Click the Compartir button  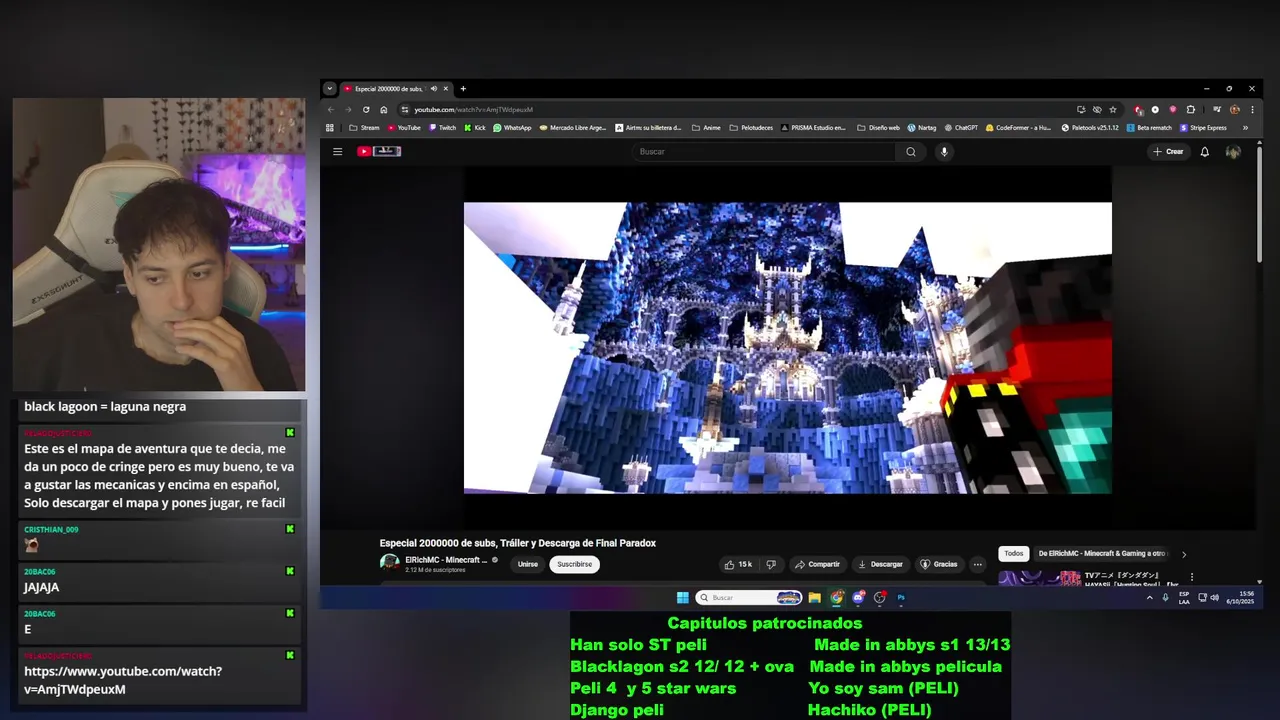[817, 564]
